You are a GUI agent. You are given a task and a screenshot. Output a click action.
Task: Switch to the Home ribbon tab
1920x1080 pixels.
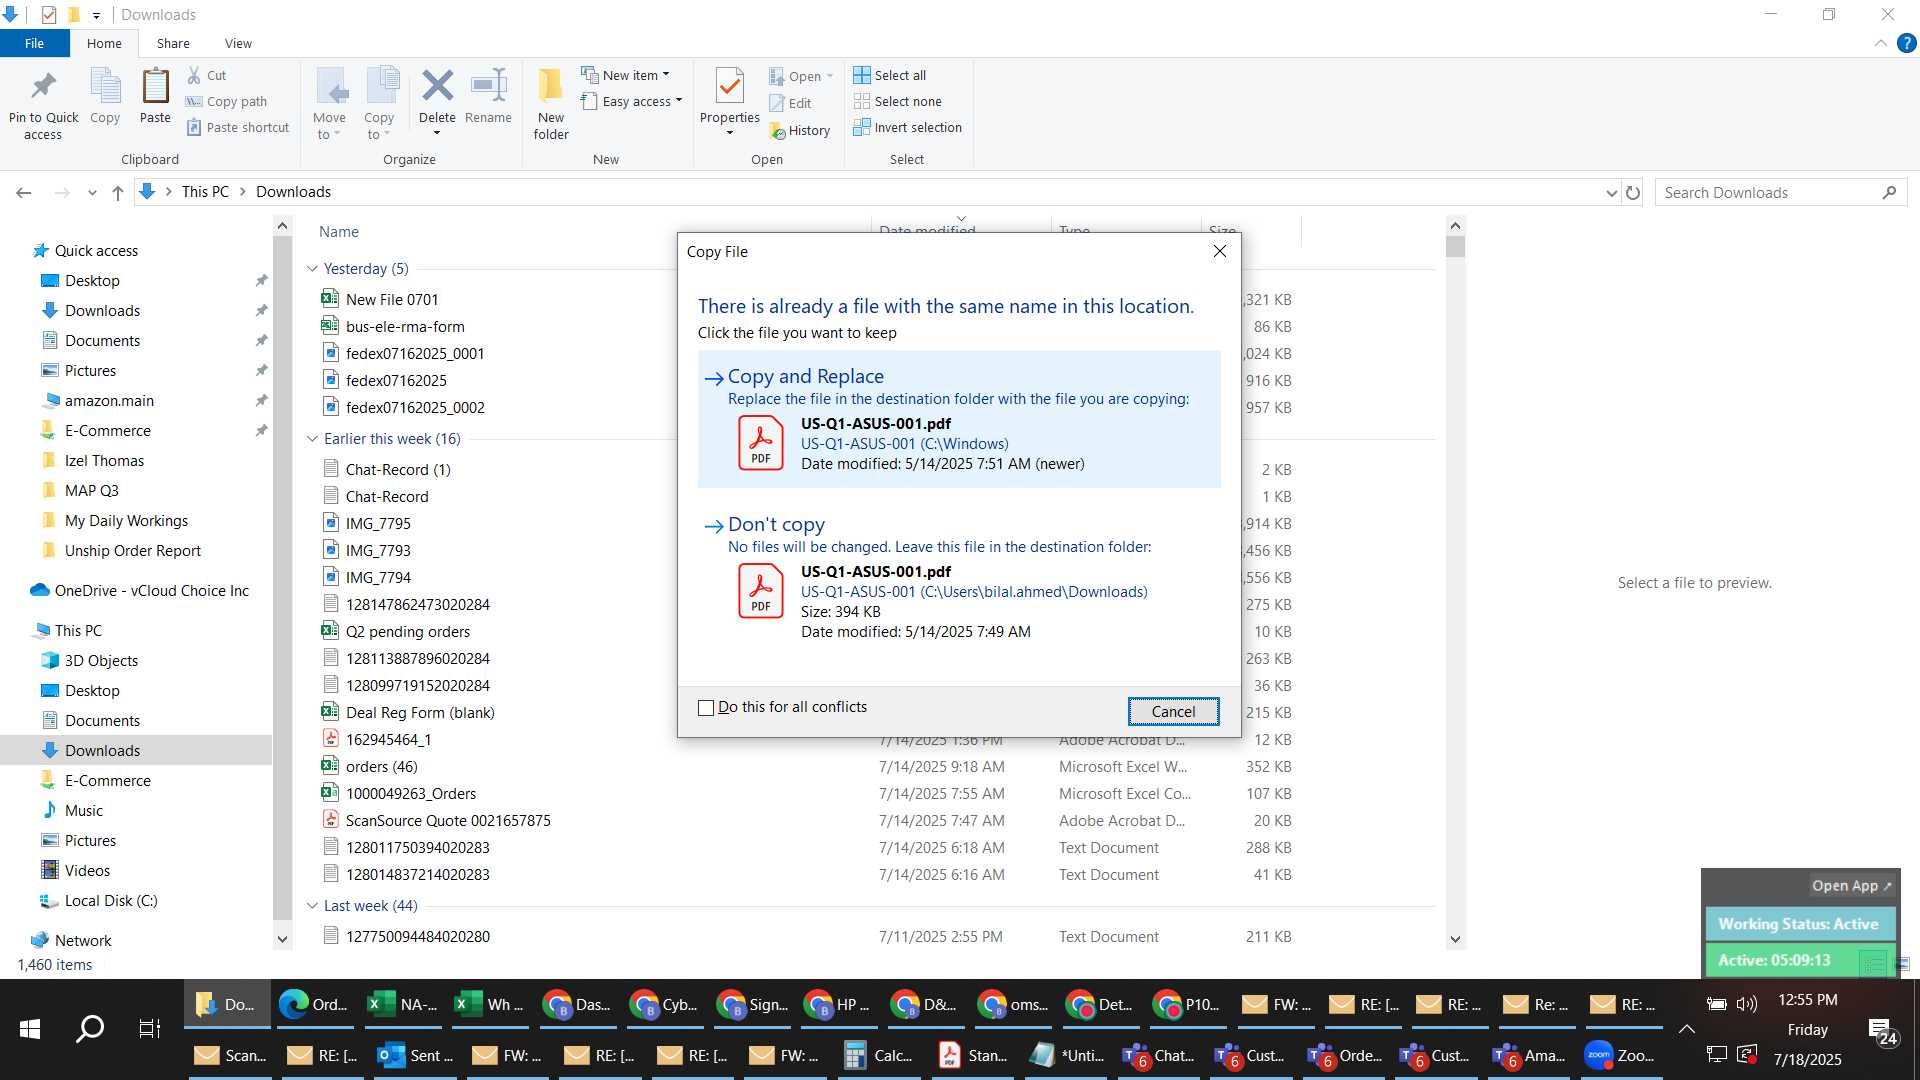(104, 43)
